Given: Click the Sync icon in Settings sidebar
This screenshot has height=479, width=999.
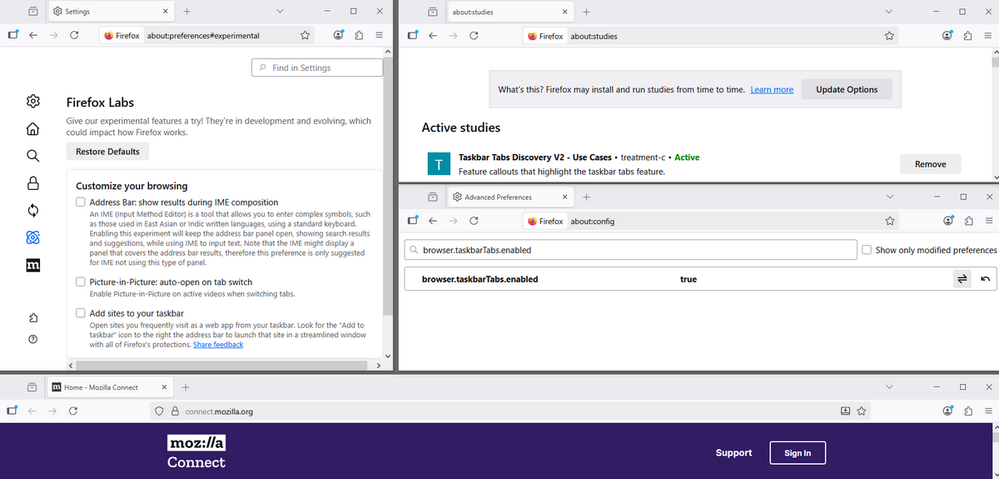Looking at the screenshot, I should click(x=33, y=210).
